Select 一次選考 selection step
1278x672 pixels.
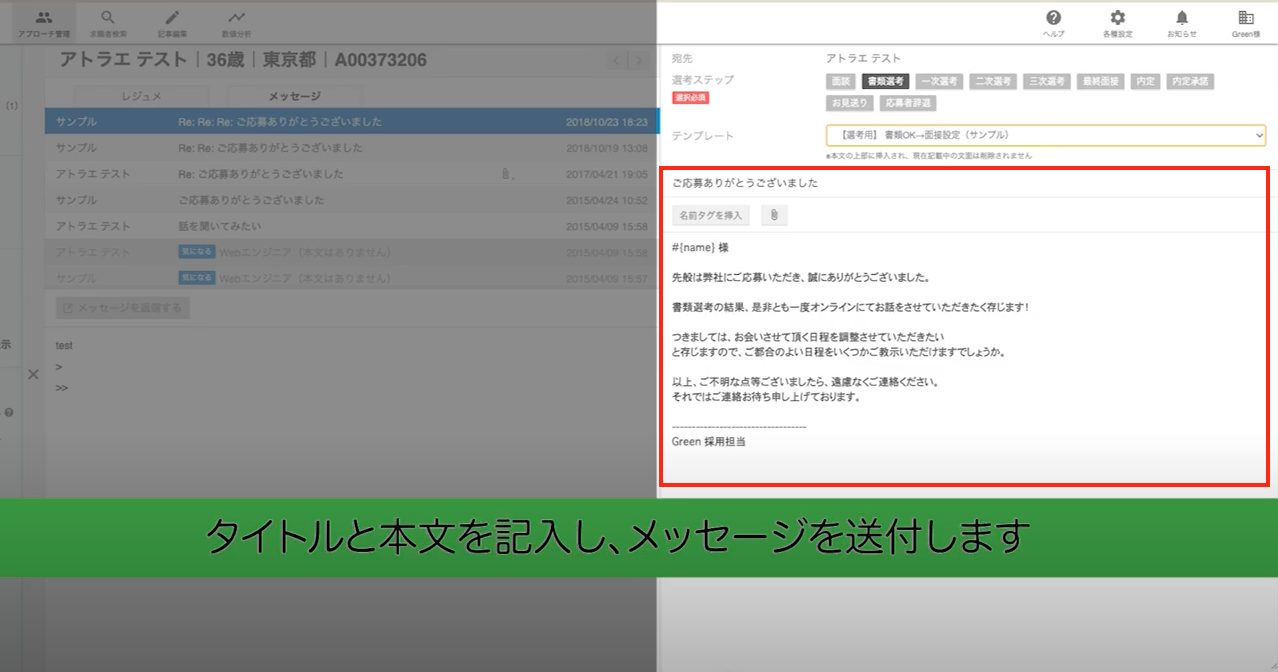pyautogui.click(x=939, y=81)
